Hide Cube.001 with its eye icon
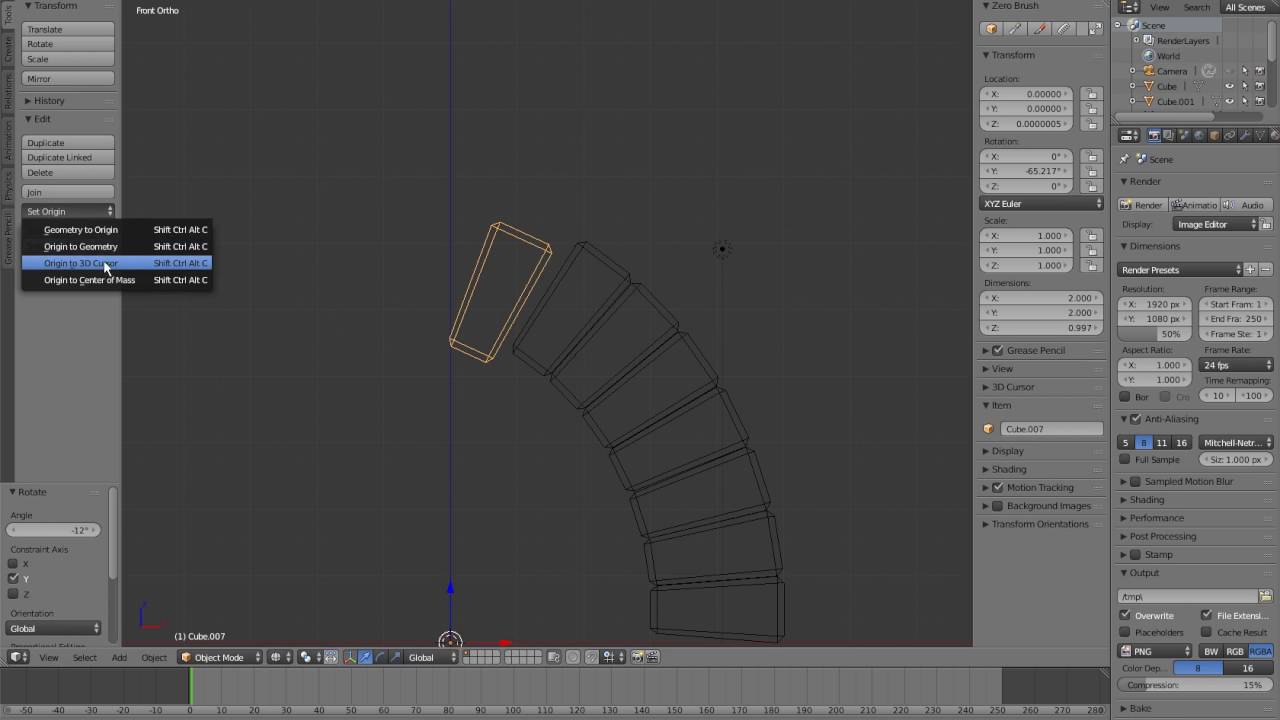 coord(1230,101)
